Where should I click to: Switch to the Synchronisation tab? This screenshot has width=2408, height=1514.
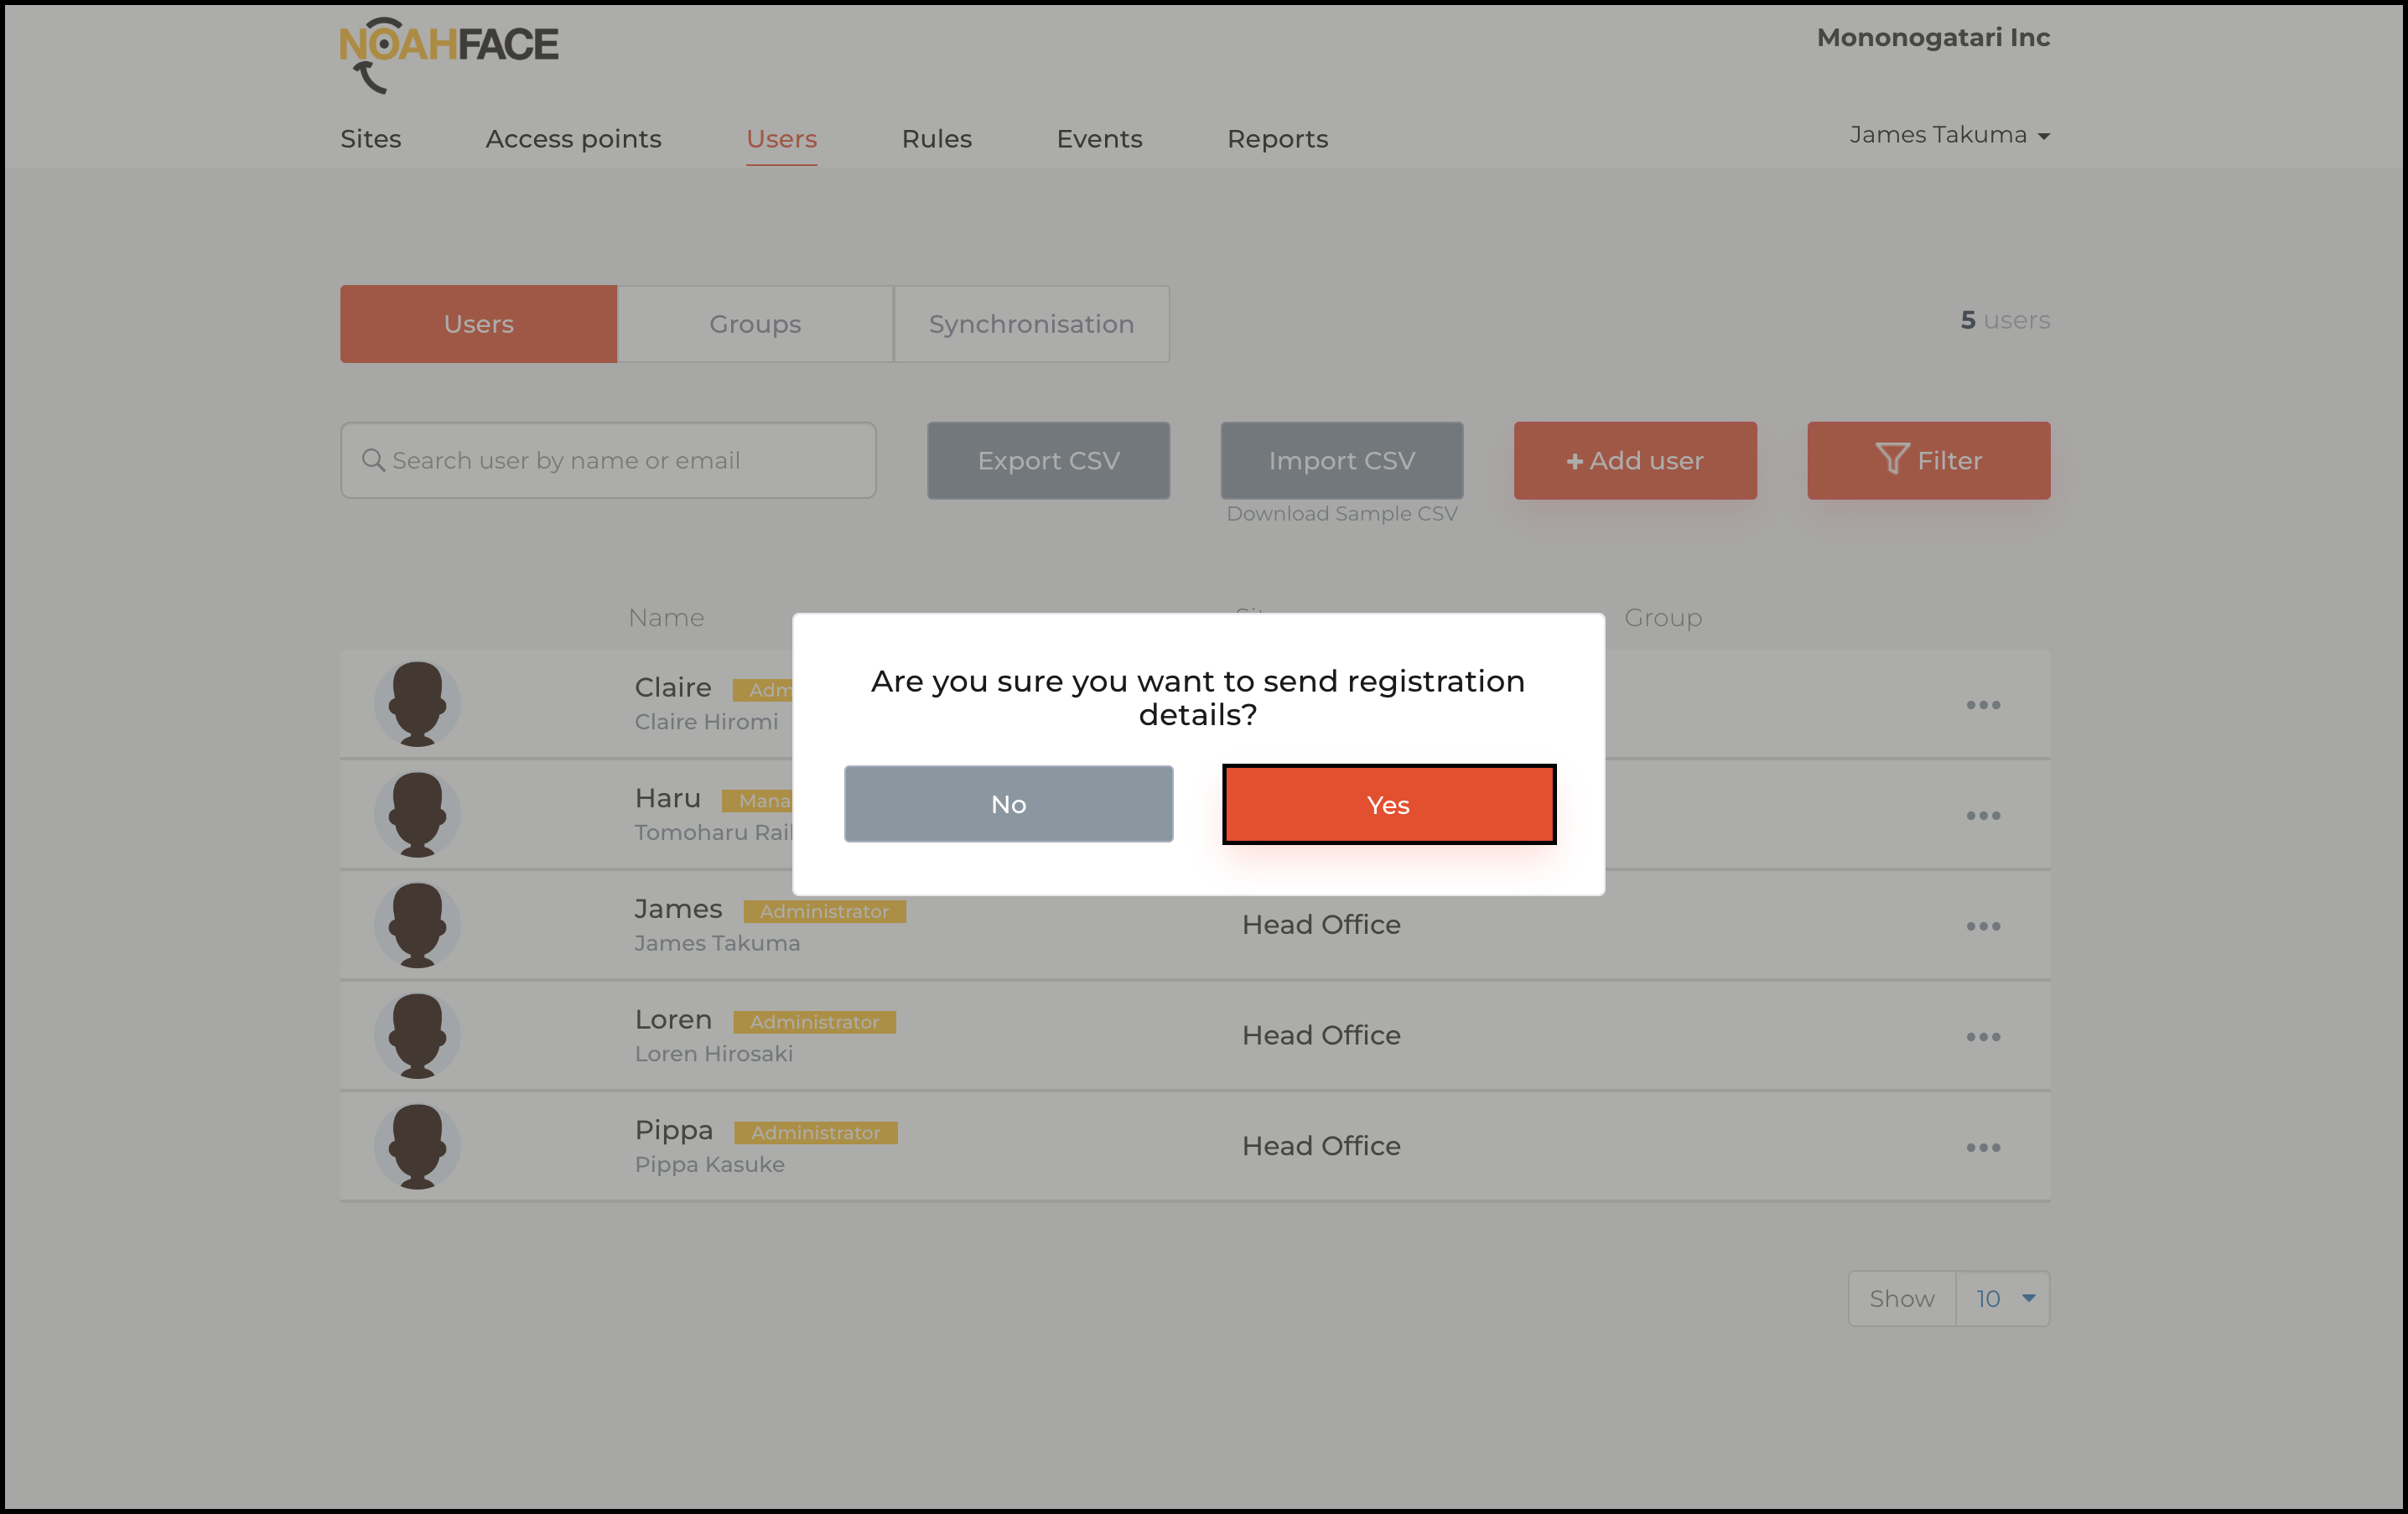[x=1031, y=324]
